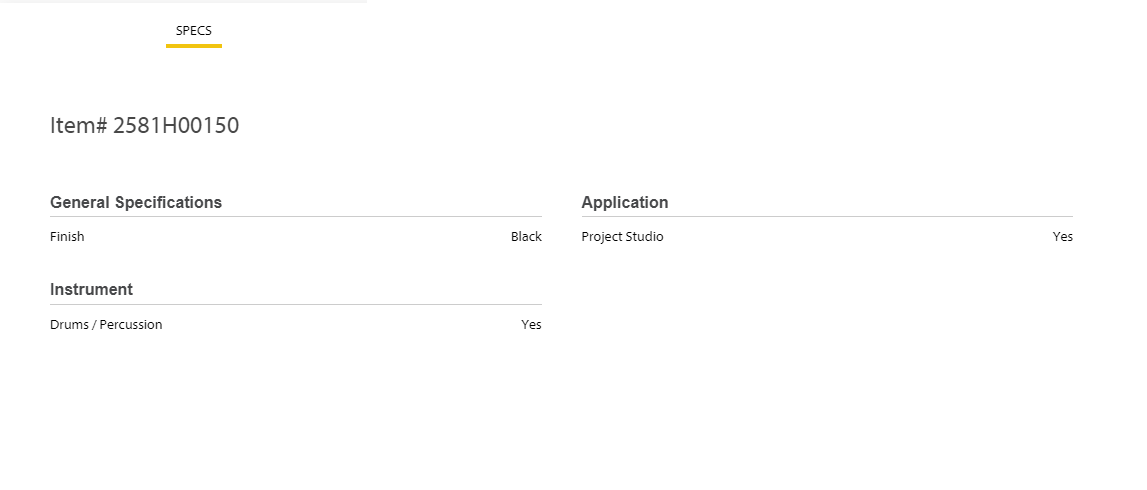Click the word Specifications in heading

click(x=168, y=202)
